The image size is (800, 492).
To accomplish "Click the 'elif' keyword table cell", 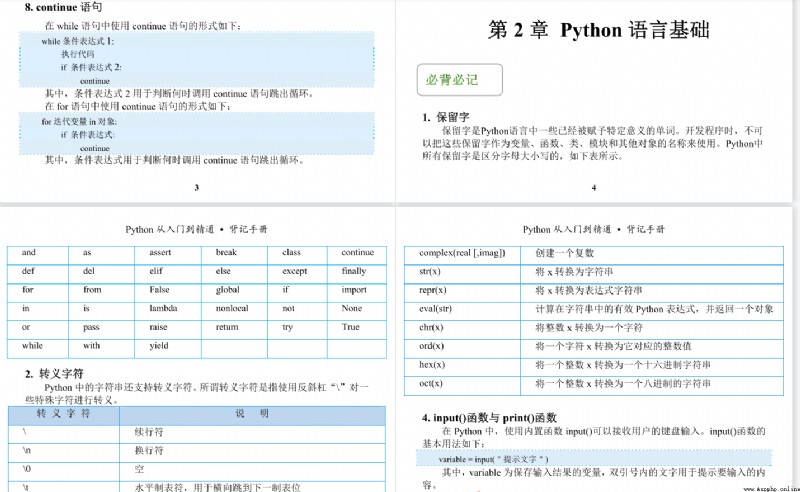I will [168, 275].
